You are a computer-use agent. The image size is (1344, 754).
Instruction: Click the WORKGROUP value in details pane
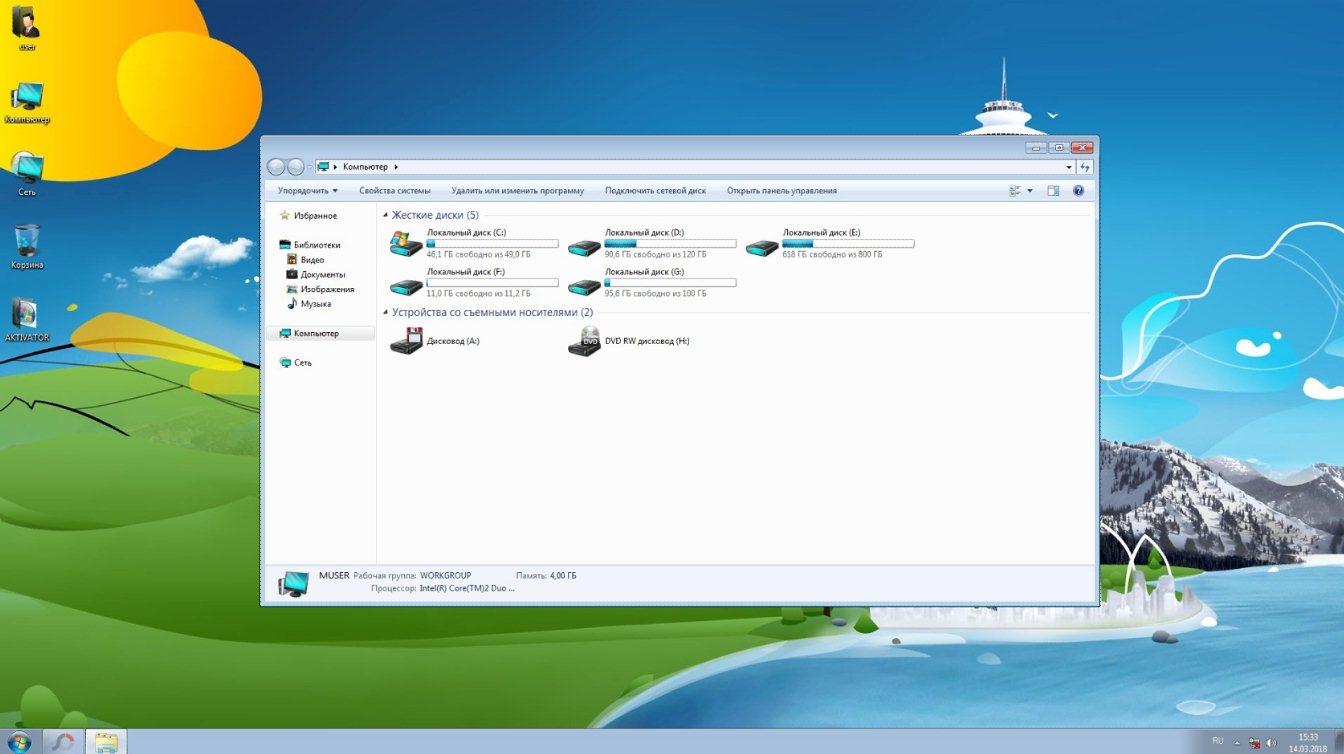coord(445,576)
